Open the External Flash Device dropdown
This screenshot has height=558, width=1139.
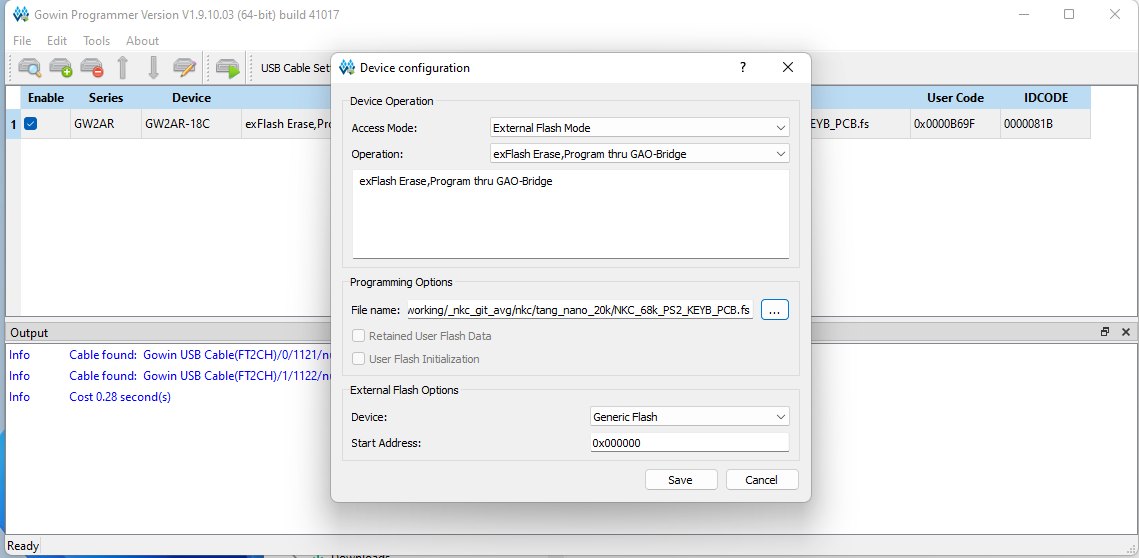pyautogui.click(x=689, y=417)
